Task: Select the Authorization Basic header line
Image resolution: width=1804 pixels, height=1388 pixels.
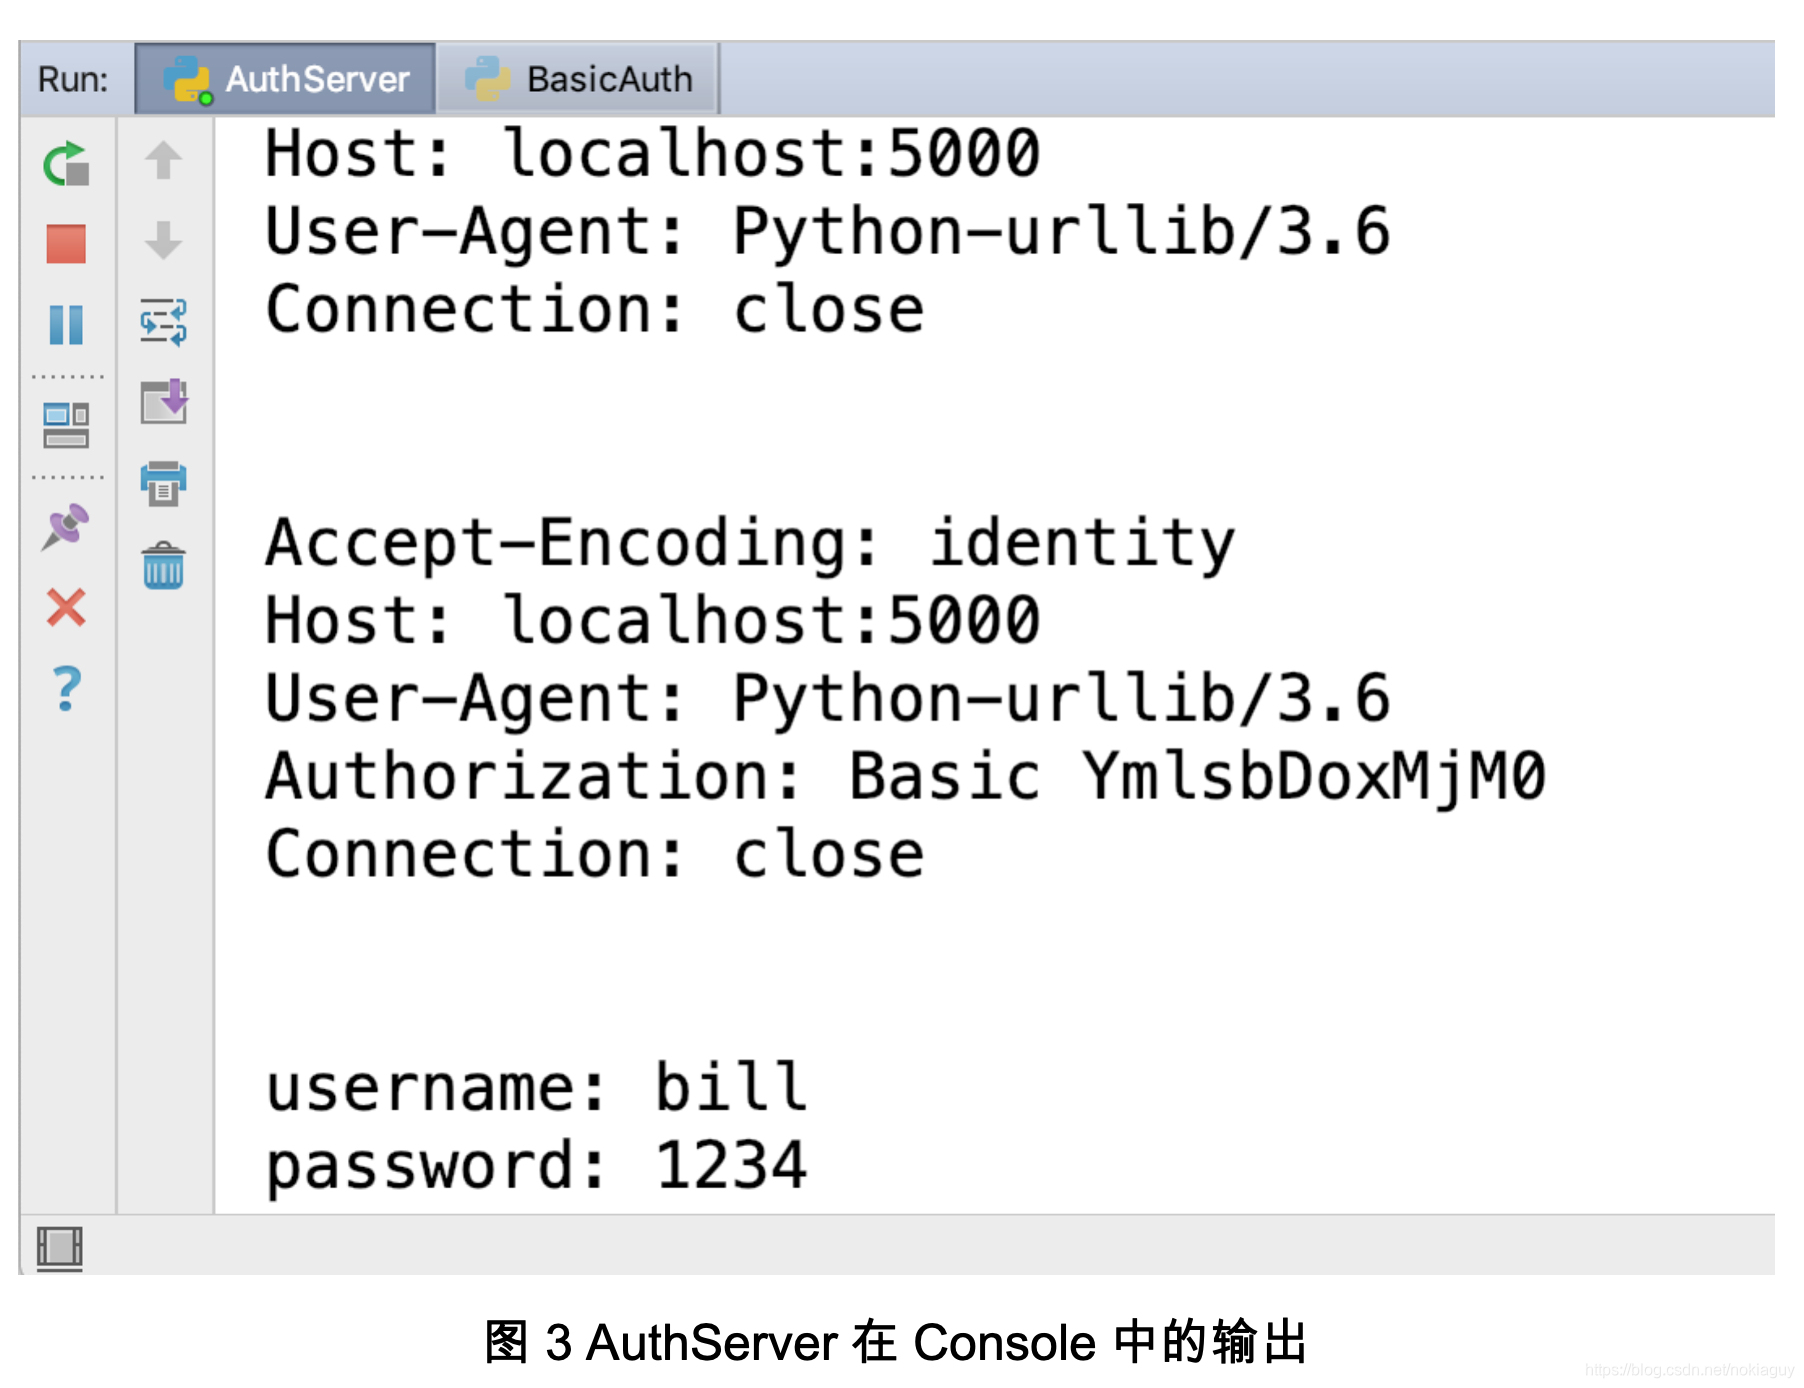Action: (900, 775)
